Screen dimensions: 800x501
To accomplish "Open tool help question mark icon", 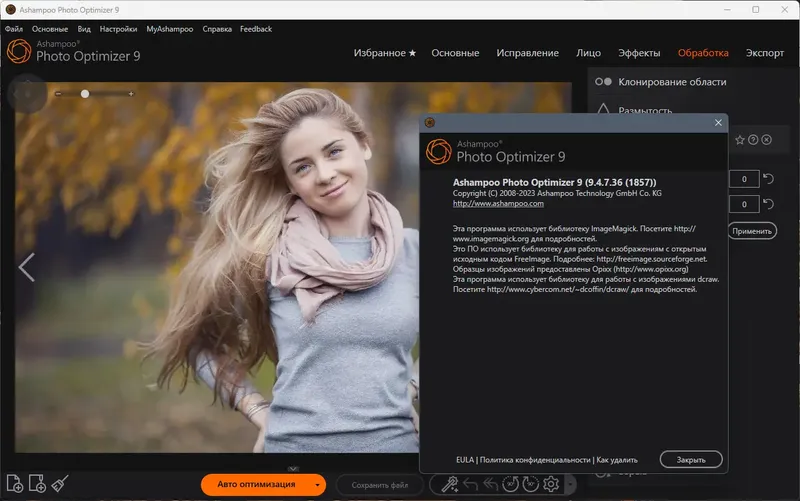I will pos(753,140).
